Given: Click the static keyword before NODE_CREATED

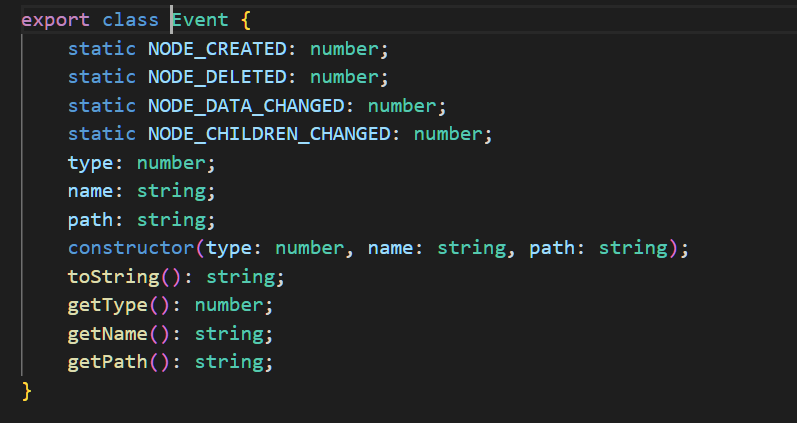Looking at the screenshot, I should click(x=102, y=49).
